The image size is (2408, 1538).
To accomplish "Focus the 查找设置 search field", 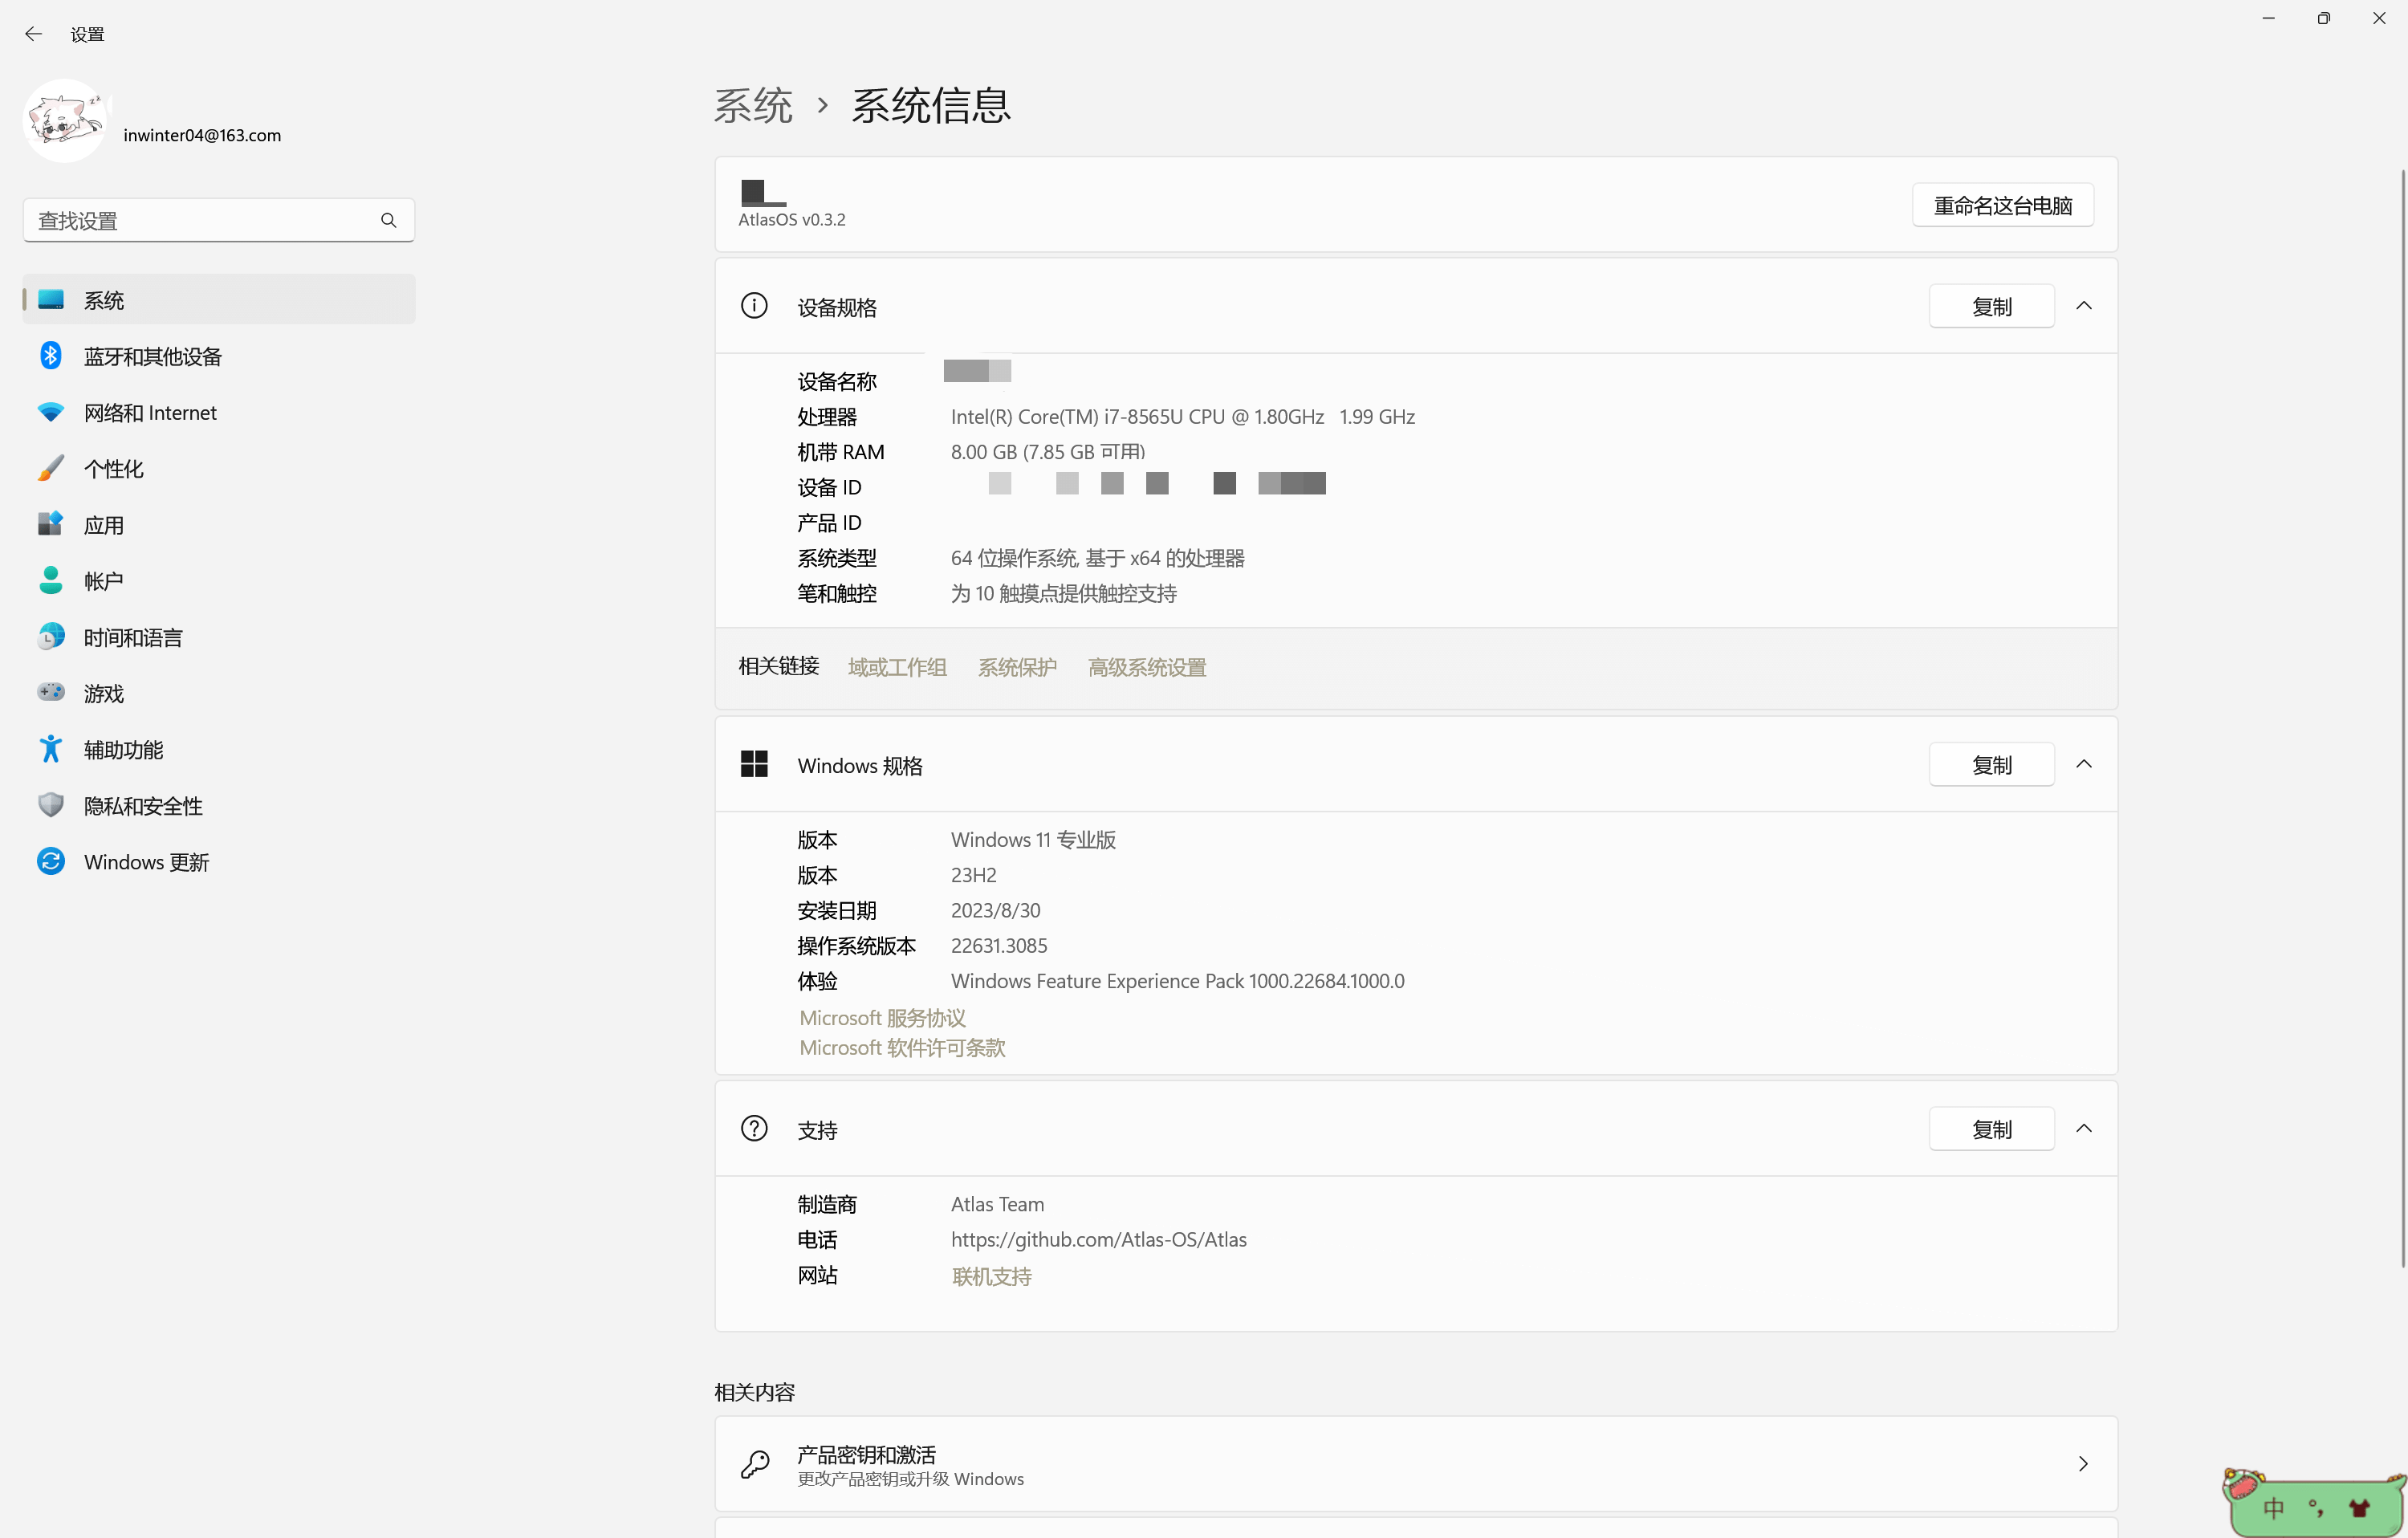I will tap(219, 220).
